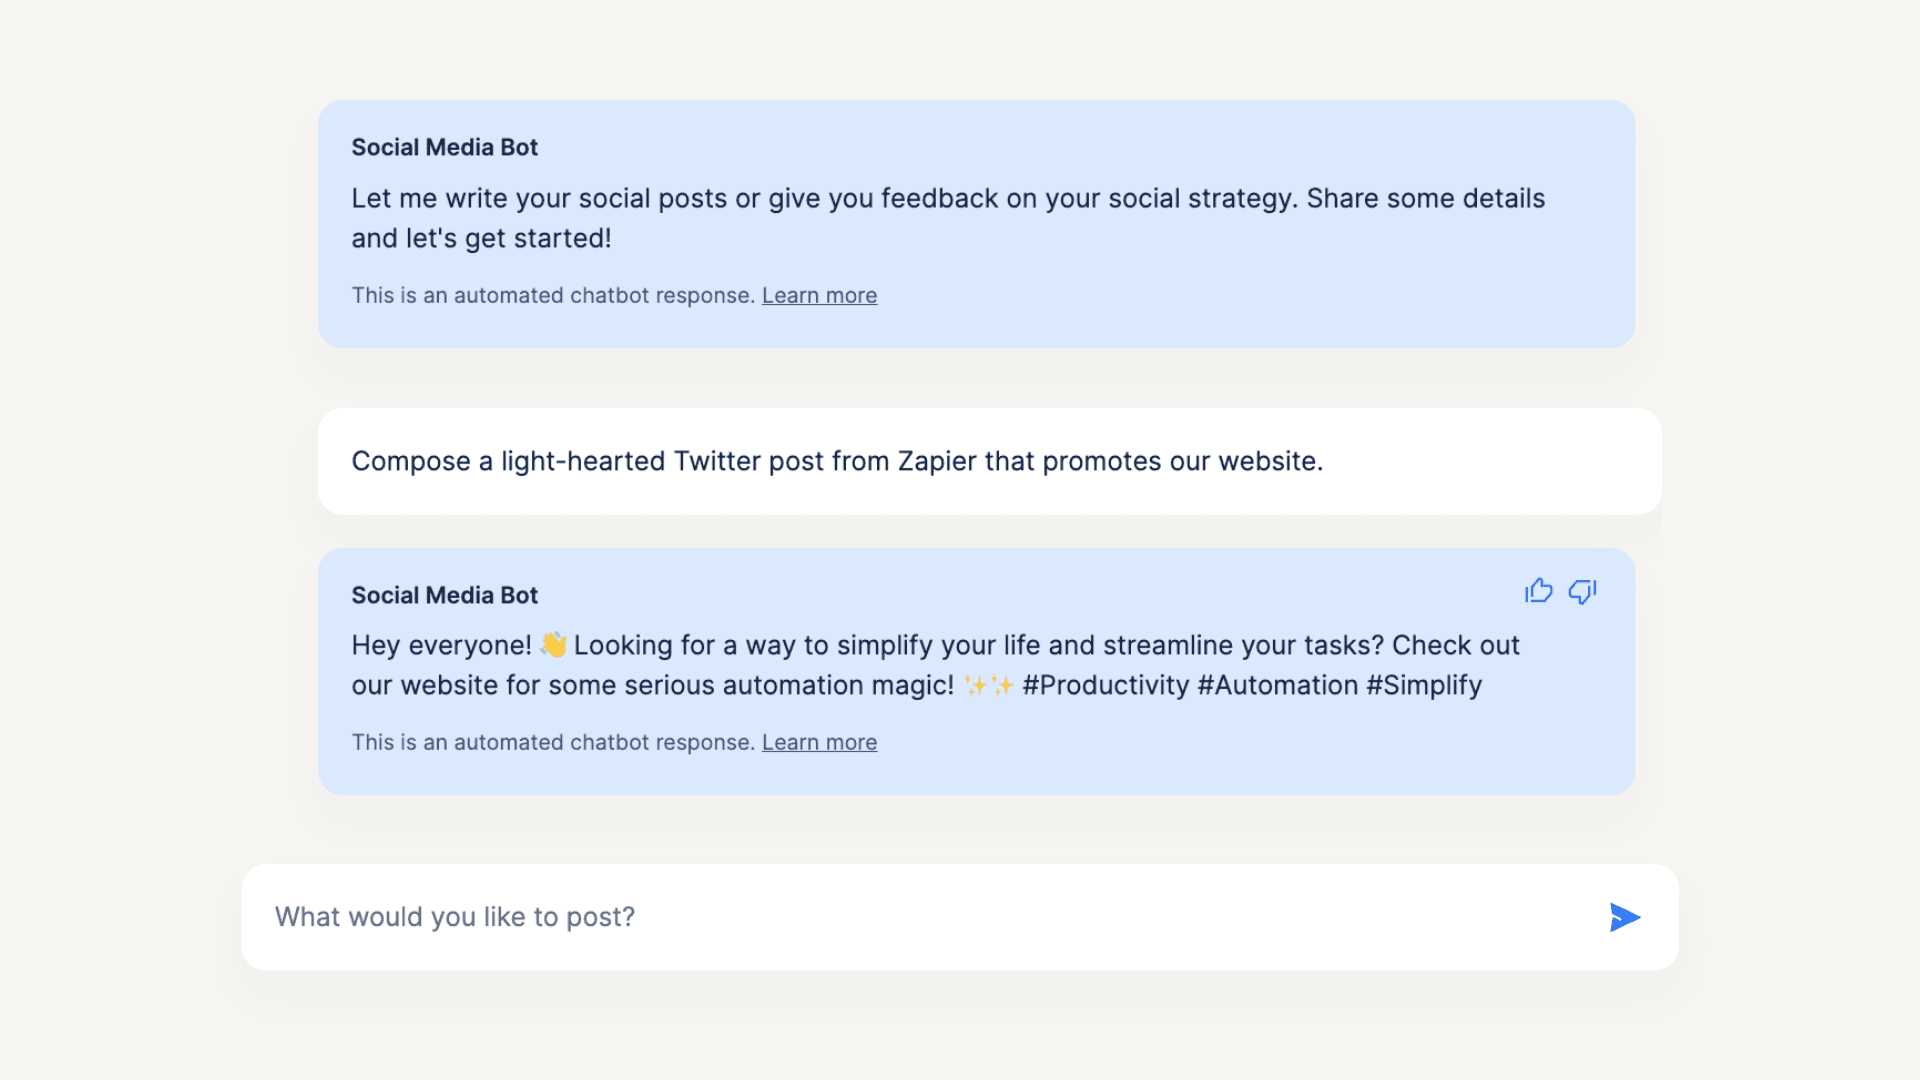The image size is (1920, 1080).
Task: Click second 'This is an automated chatbot response' note
Action: tap(552, 743)
